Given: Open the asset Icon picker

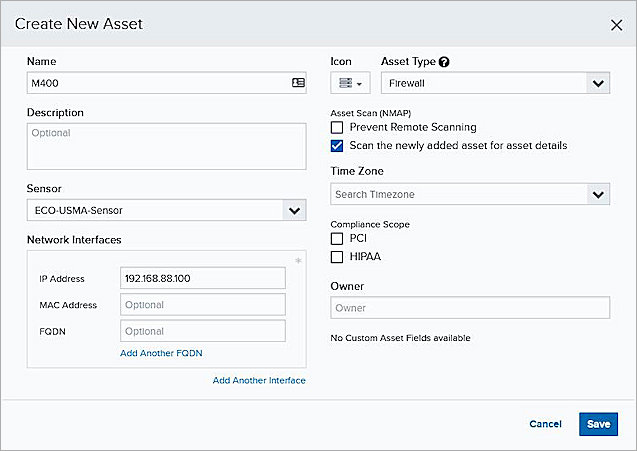Looking at the screenshot, I should pyautogui.click(x=350, y=84).
